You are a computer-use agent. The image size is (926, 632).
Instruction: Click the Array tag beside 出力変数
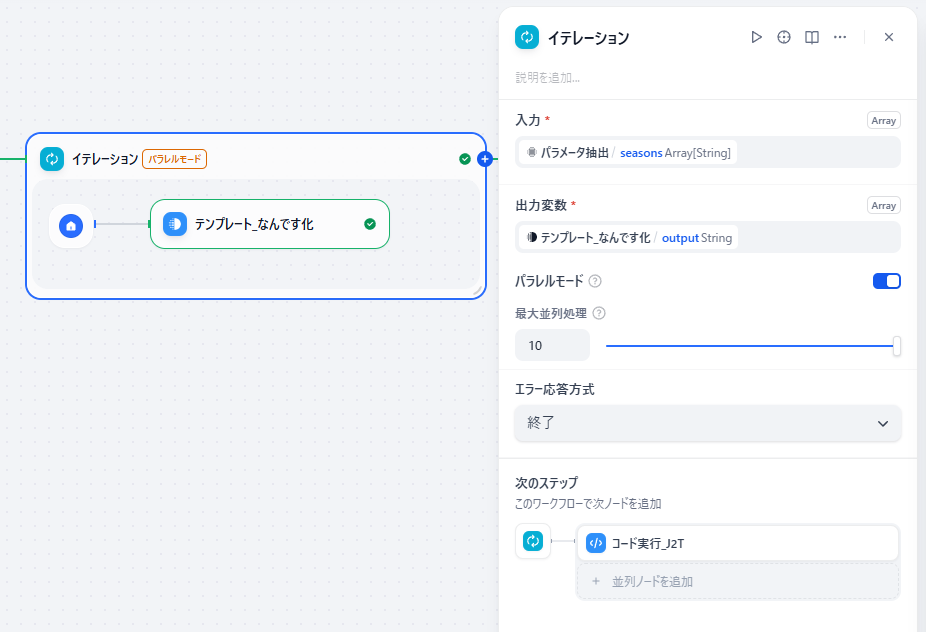tap(883, 206)
